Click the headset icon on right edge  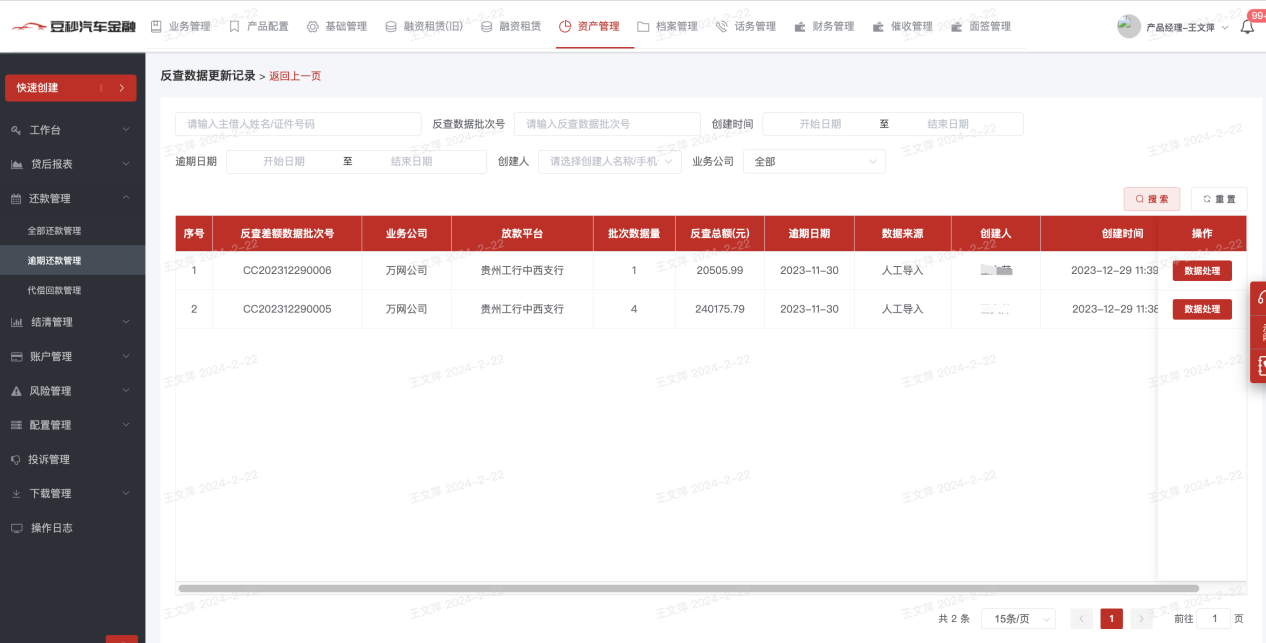[1260, 297]
